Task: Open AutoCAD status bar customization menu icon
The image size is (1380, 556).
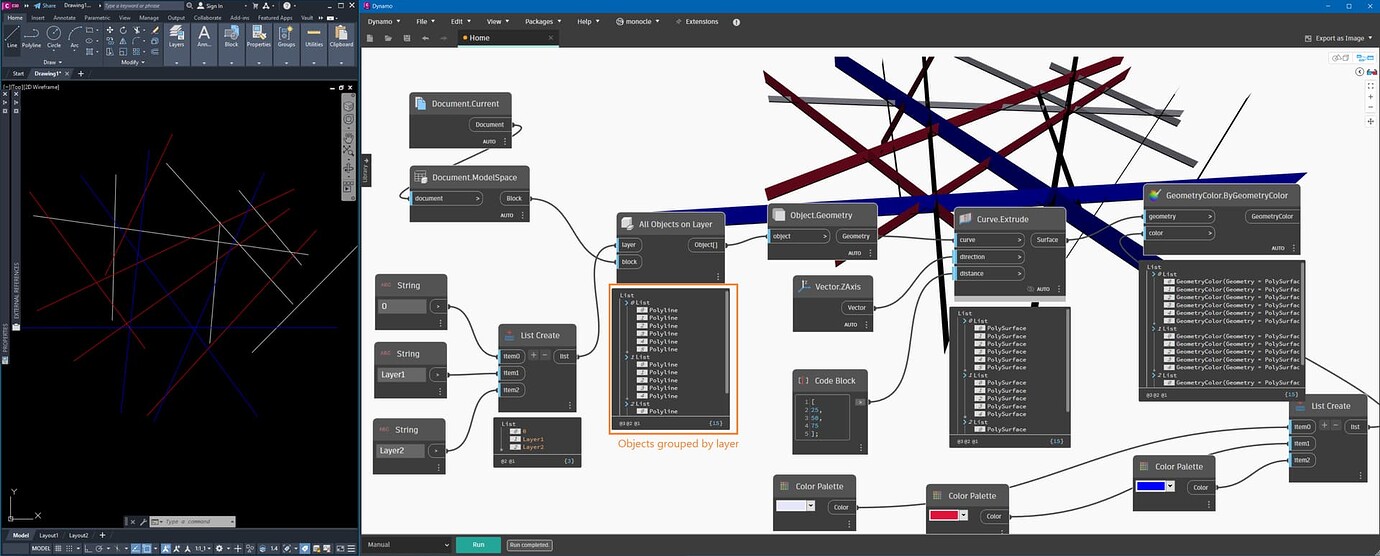Action: (x=351, y=548)
